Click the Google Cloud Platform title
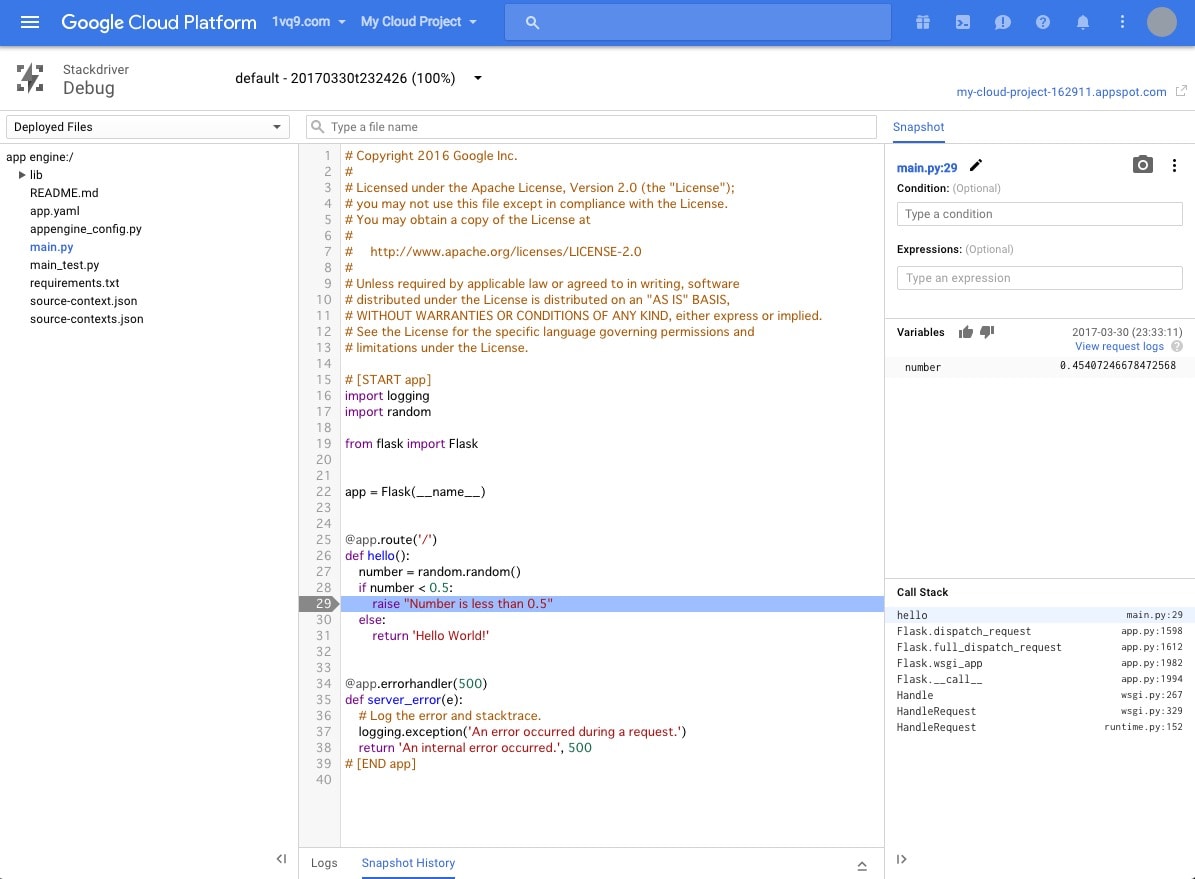The height and width of the screenshot is (879, 1195). (159, 22)
